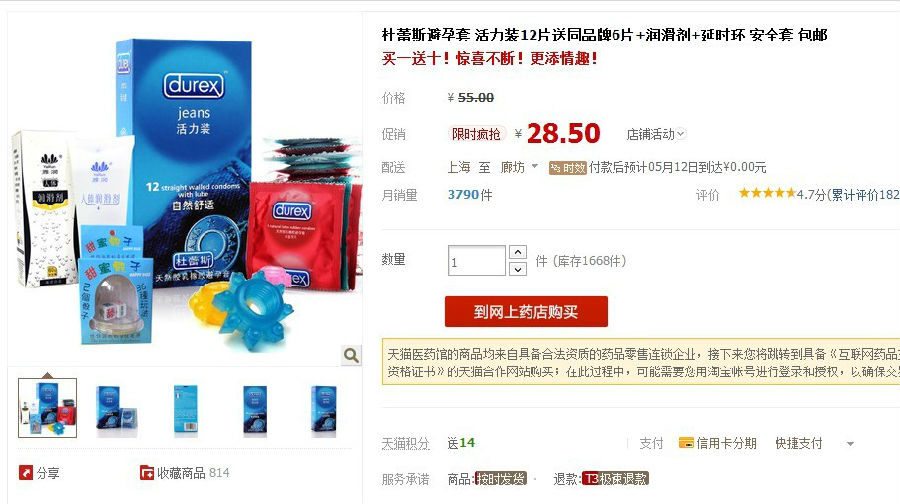The height and width of the screenshot is (504, 900).
Task: Click the 按时发货 service badge
Action: click(501, 479)
